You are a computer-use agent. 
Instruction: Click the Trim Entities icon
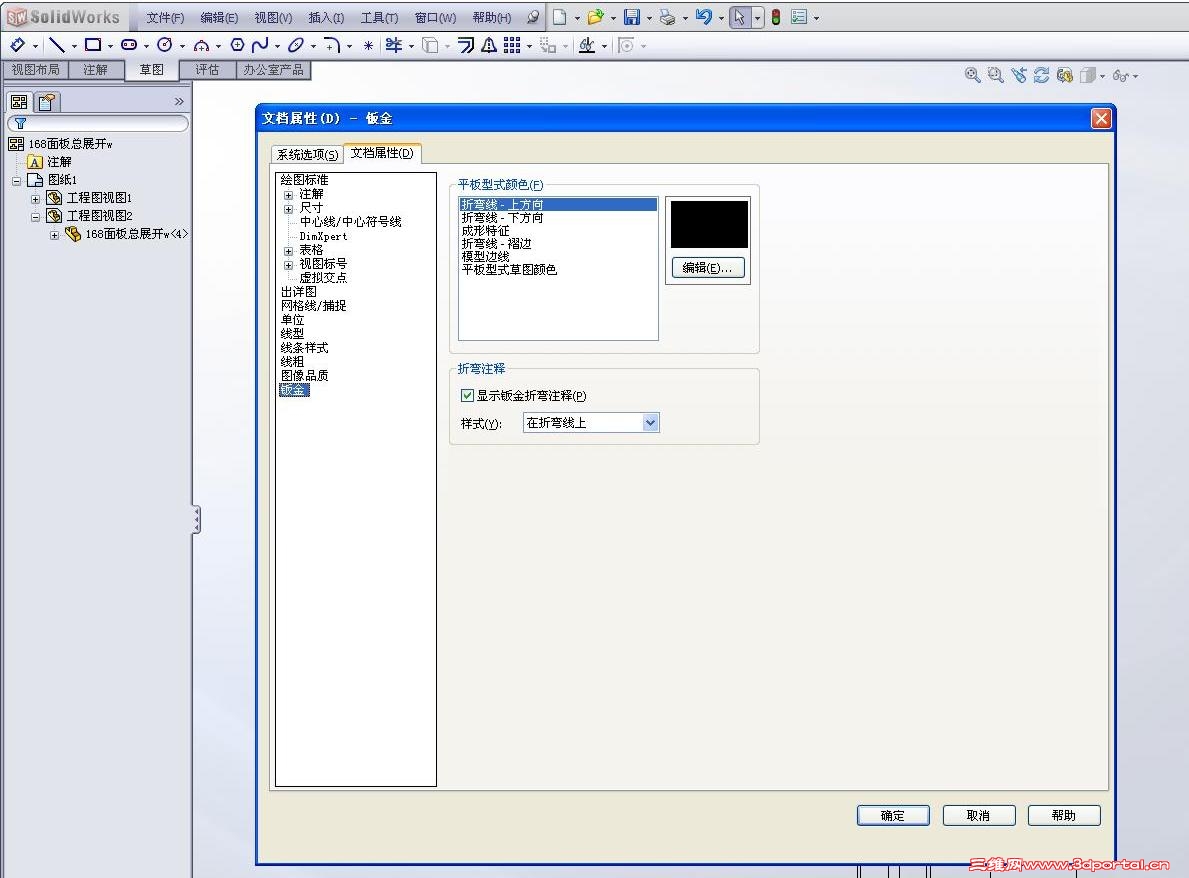(394, 45)
